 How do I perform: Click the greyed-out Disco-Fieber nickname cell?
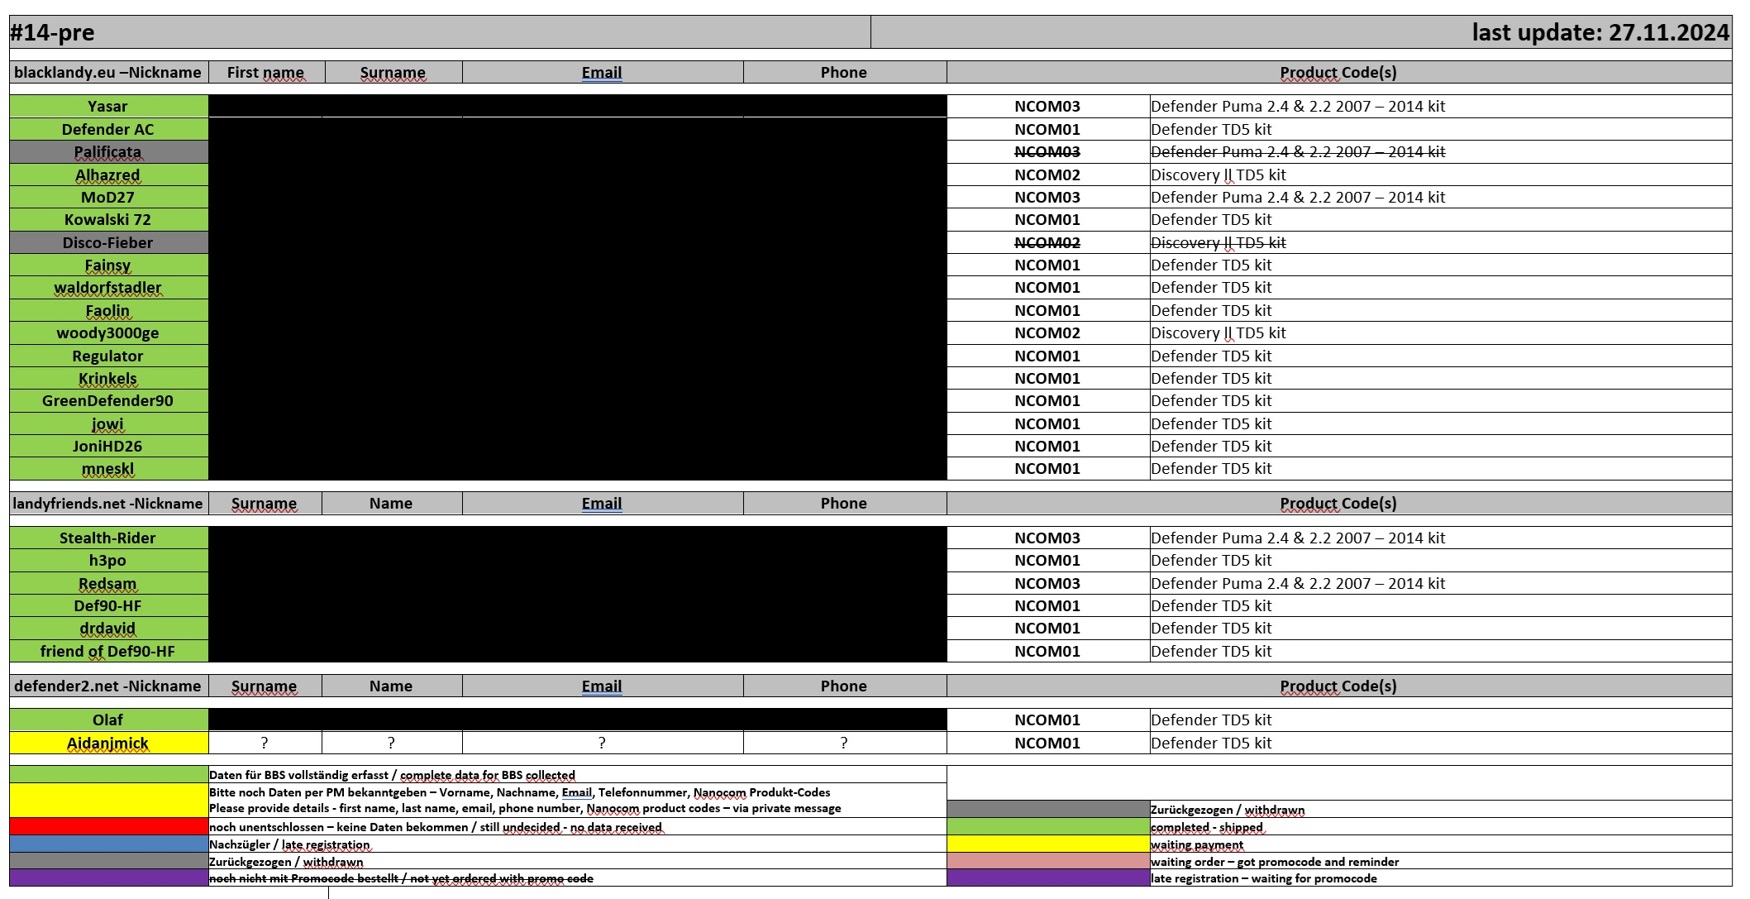tap(108, 242)
